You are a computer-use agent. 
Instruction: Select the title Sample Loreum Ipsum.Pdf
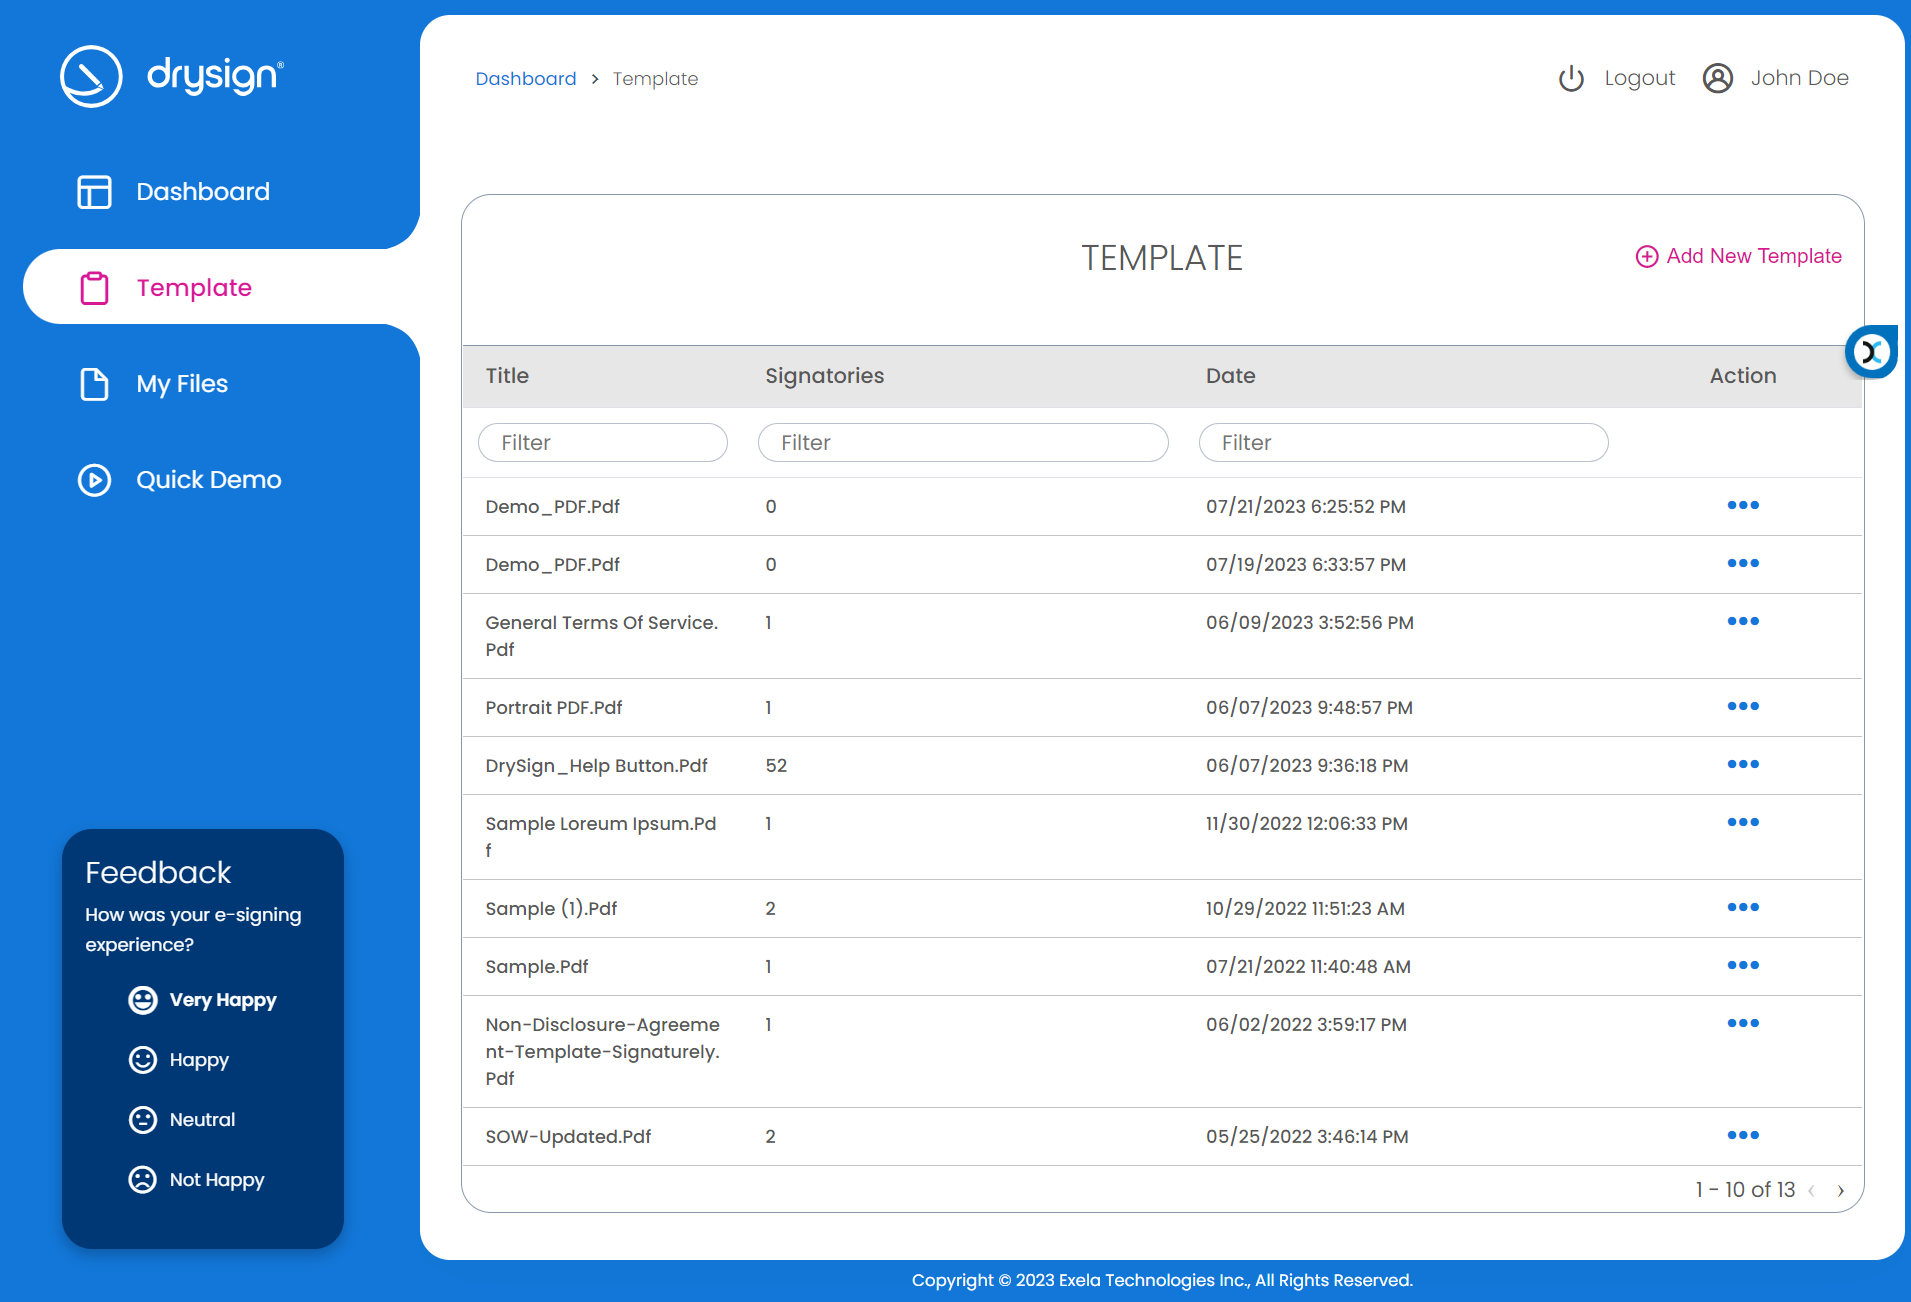point(601,837)
